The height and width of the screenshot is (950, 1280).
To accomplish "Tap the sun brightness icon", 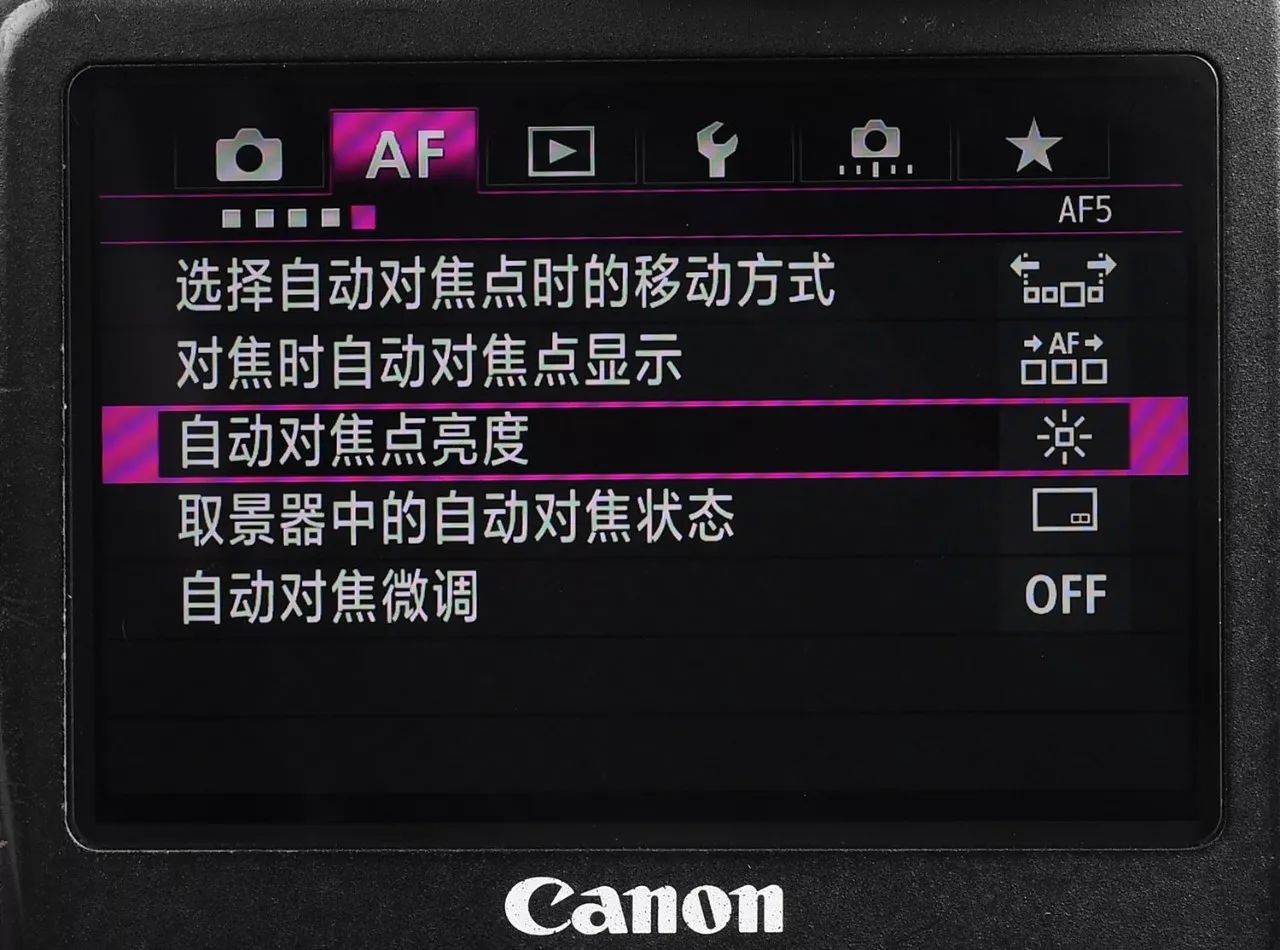I will (1064, 438).
